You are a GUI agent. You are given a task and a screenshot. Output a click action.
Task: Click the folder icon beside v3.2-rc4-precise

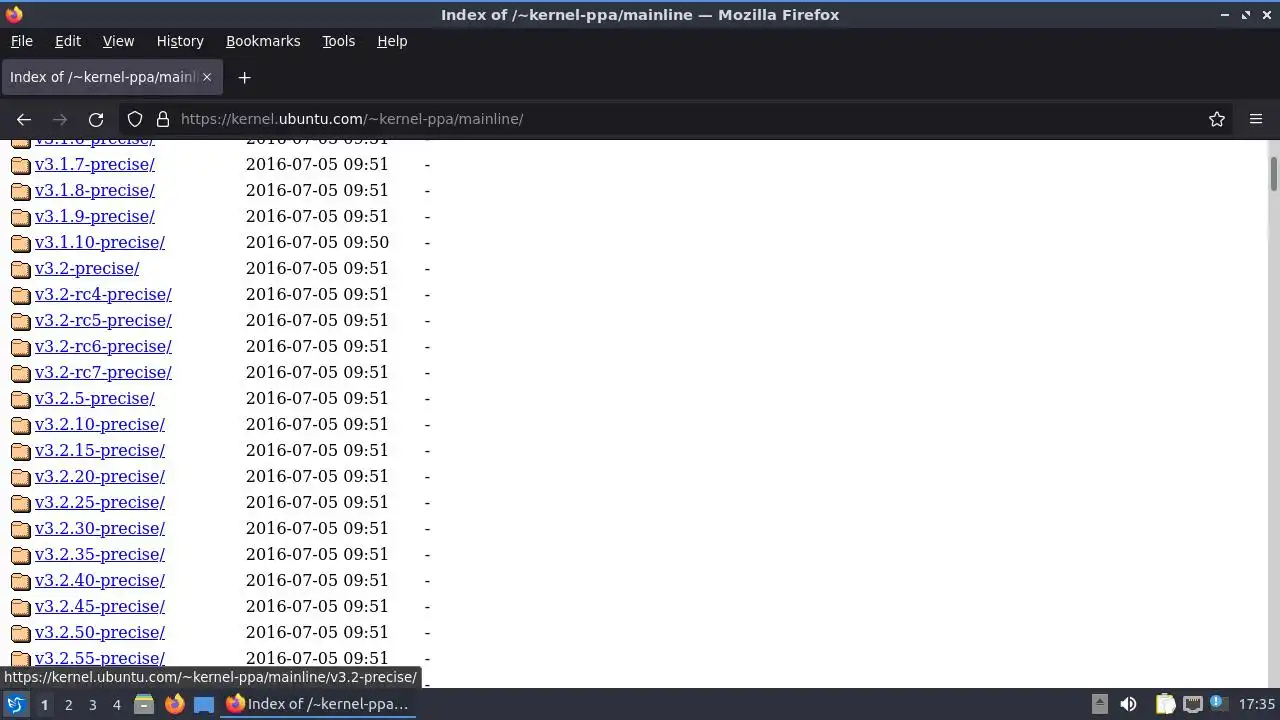[20, 295]
